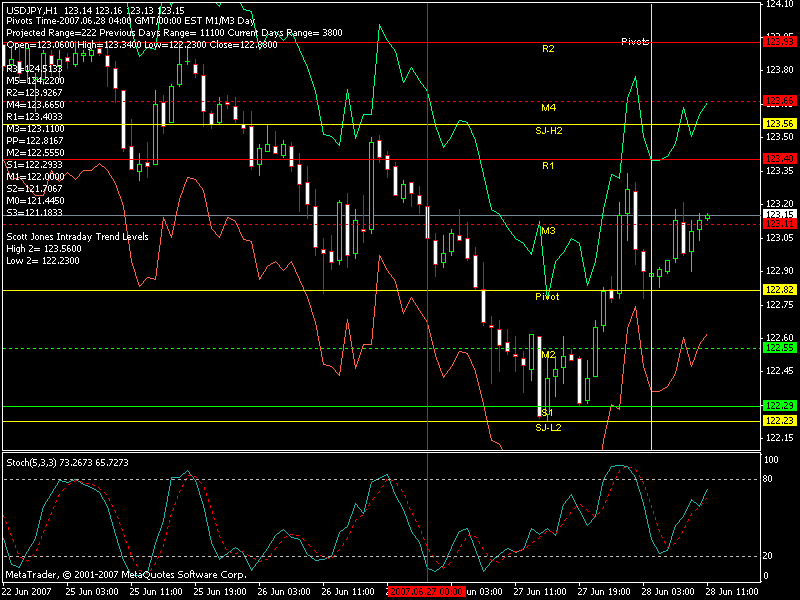Select the green 122.29 price tag

coord(778,406)
